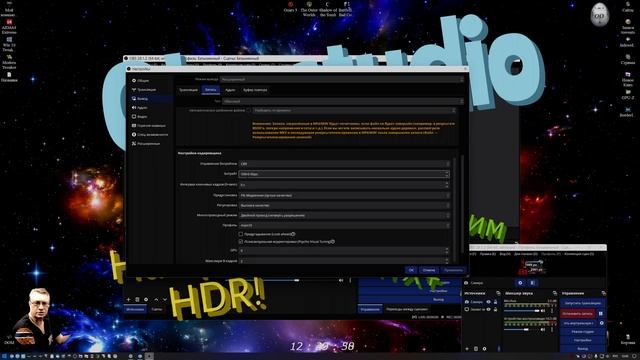Open Mic/Aux three-dot options menu
Viewport: 640px width, 360px height.
pos(552,311)
